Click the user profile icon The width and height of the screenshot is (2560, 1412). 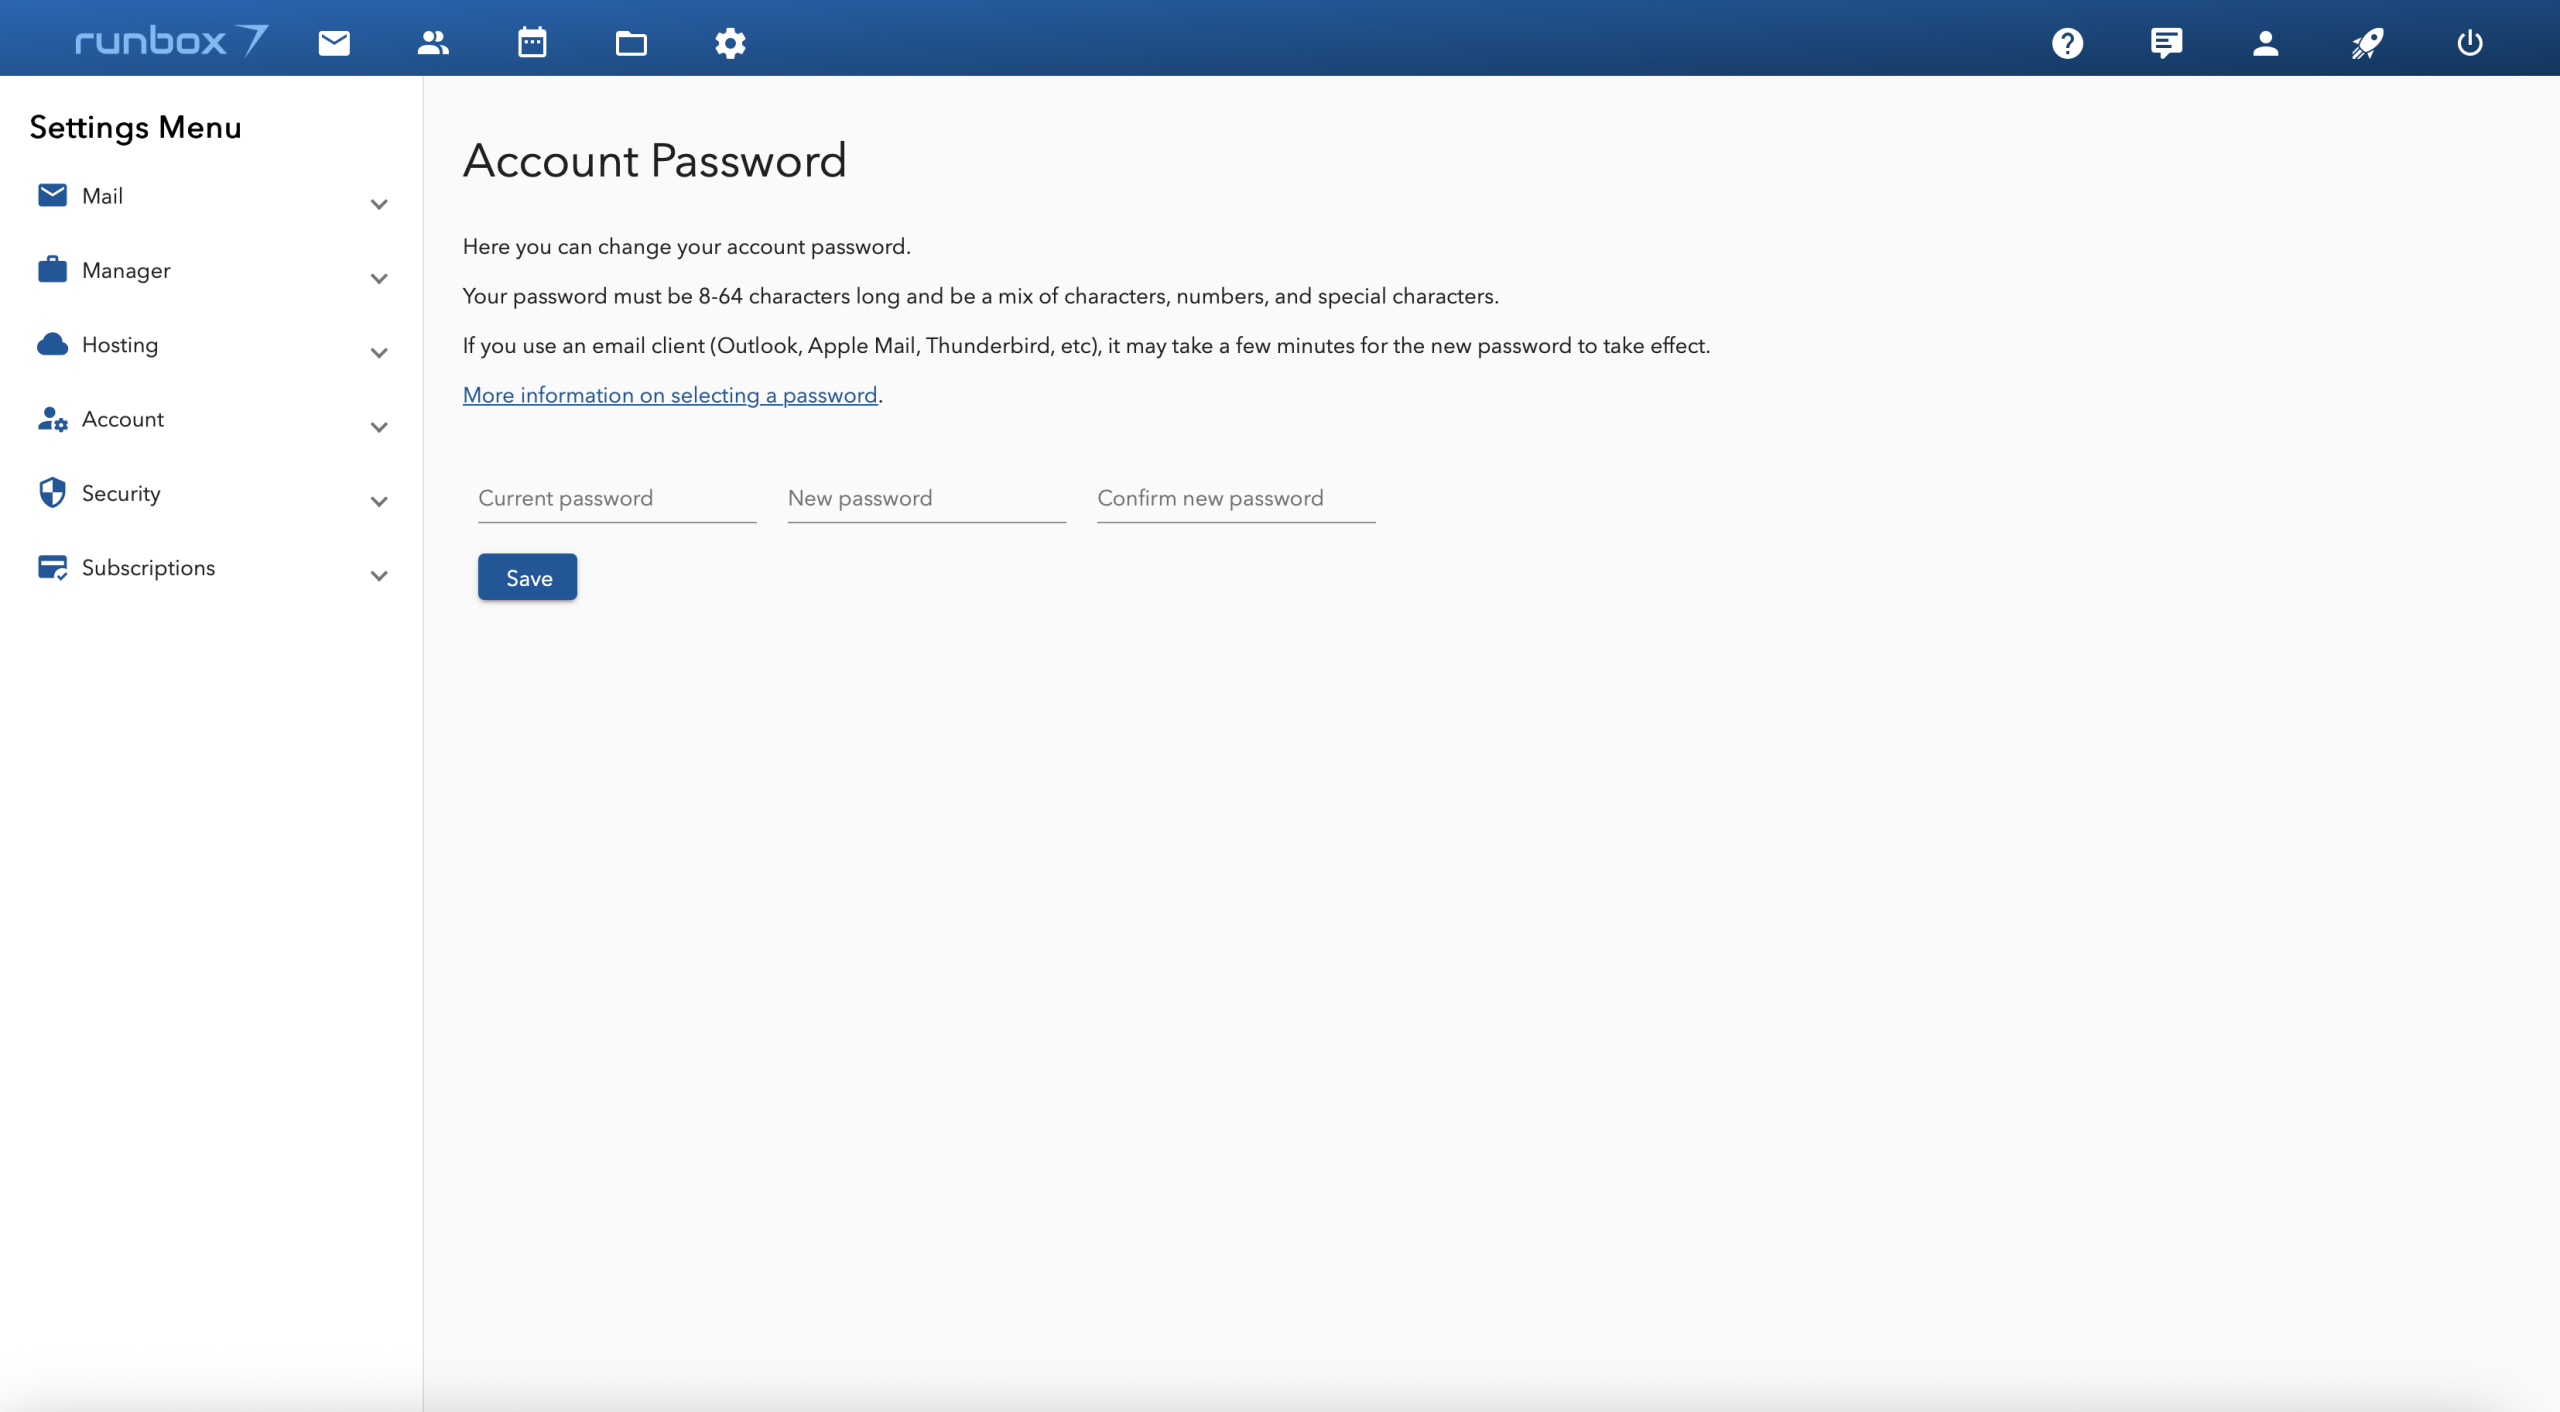(x=2265, y=43)
